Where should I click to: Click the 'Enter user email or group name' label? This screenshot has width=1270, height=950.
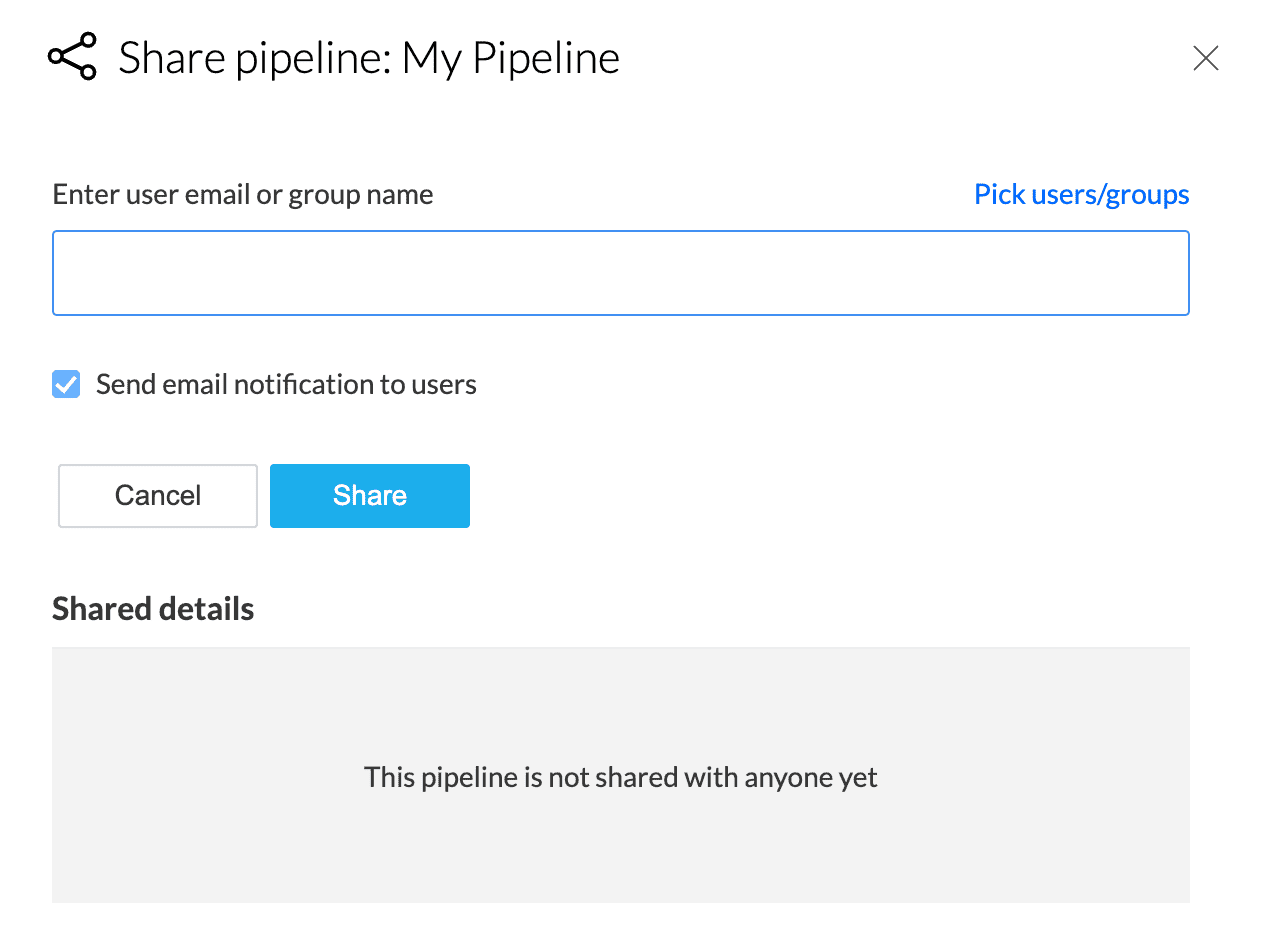pyautogui.click(x=243, y=194)
